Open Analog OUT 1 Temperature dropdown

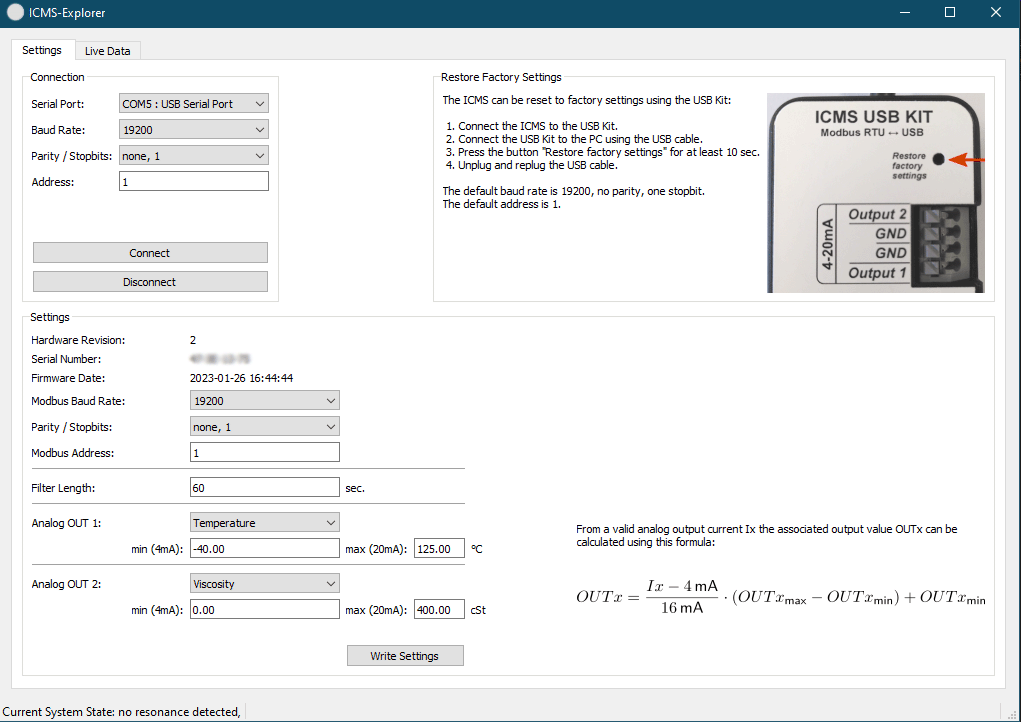pyautogui.click(x=265, y=523)
